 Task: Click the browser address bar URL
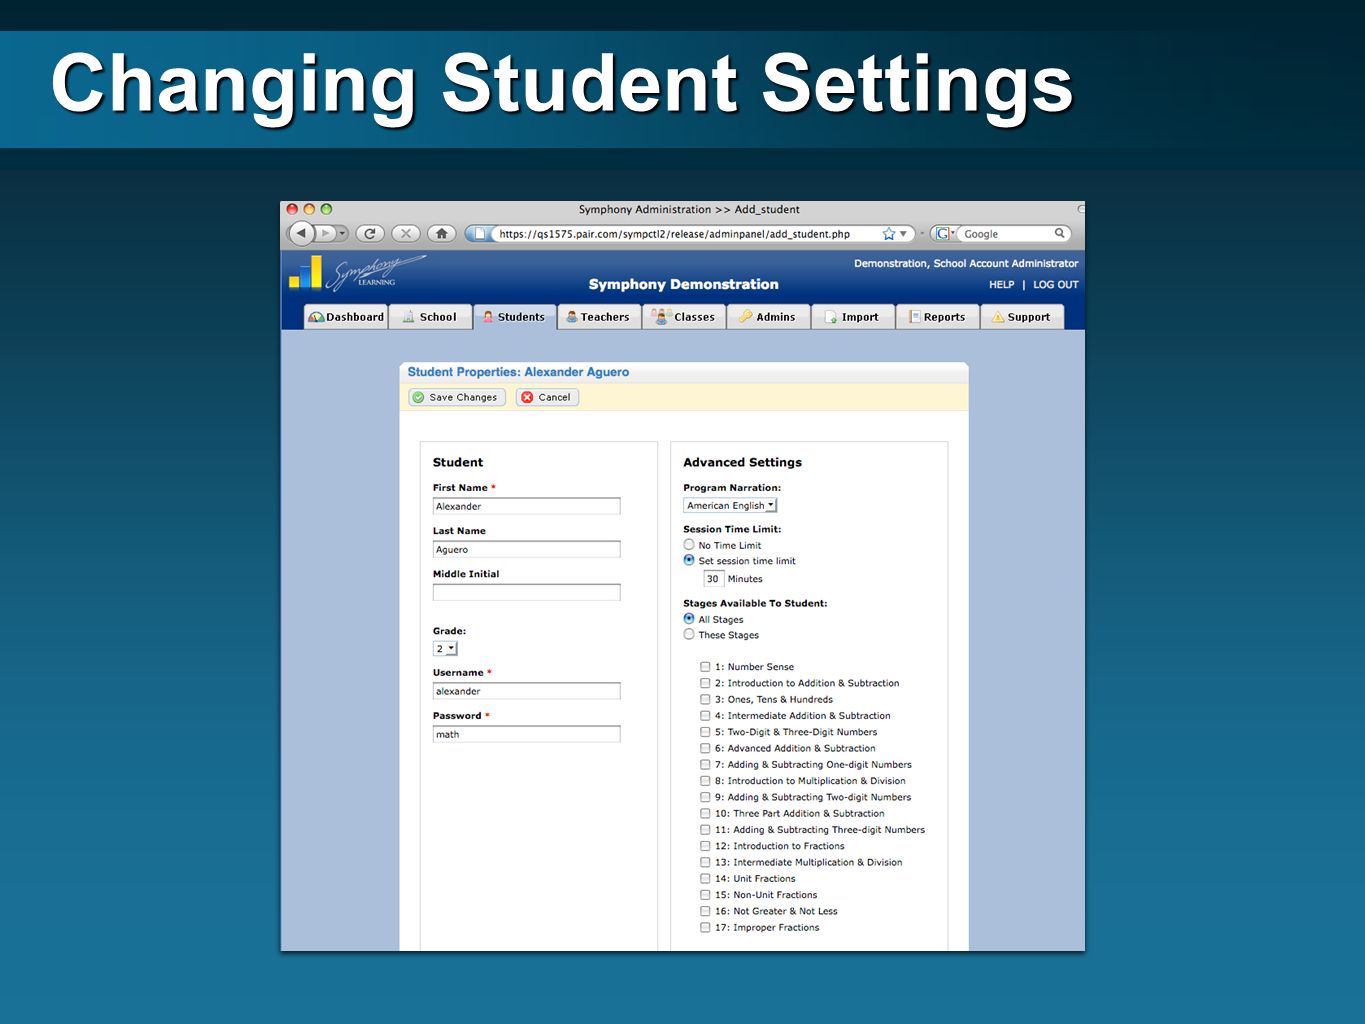tap(675, 234)
